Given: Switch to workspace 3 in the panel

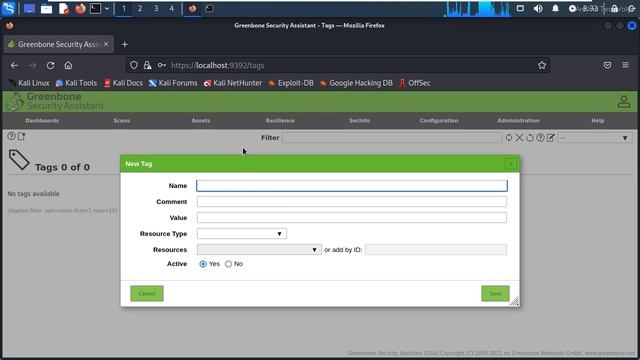Looking at the screenshot, I should pyautogui.click(x=156, y=8).
